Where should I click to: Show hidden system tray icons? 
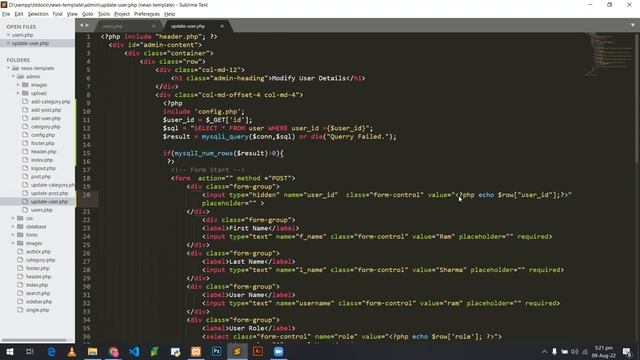[x=544, y=351]
